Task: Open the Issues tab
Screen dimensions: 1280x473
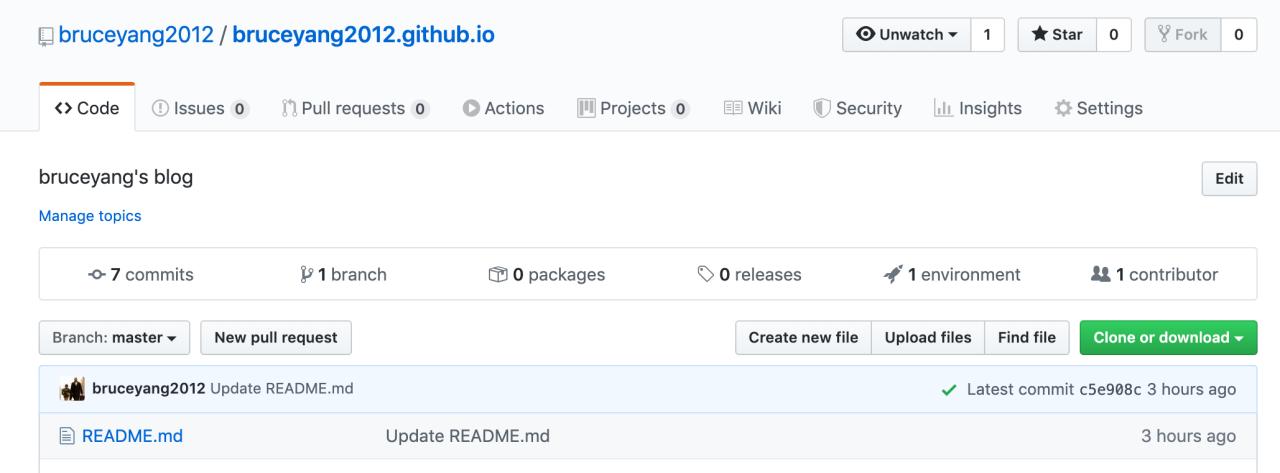Action: [199, 108]
